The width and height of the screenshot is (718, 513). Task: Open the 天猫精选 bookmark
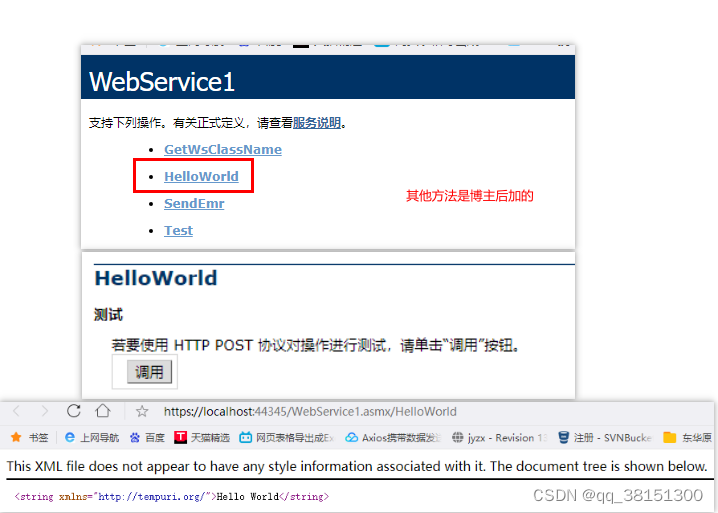[x=202, y=437]
